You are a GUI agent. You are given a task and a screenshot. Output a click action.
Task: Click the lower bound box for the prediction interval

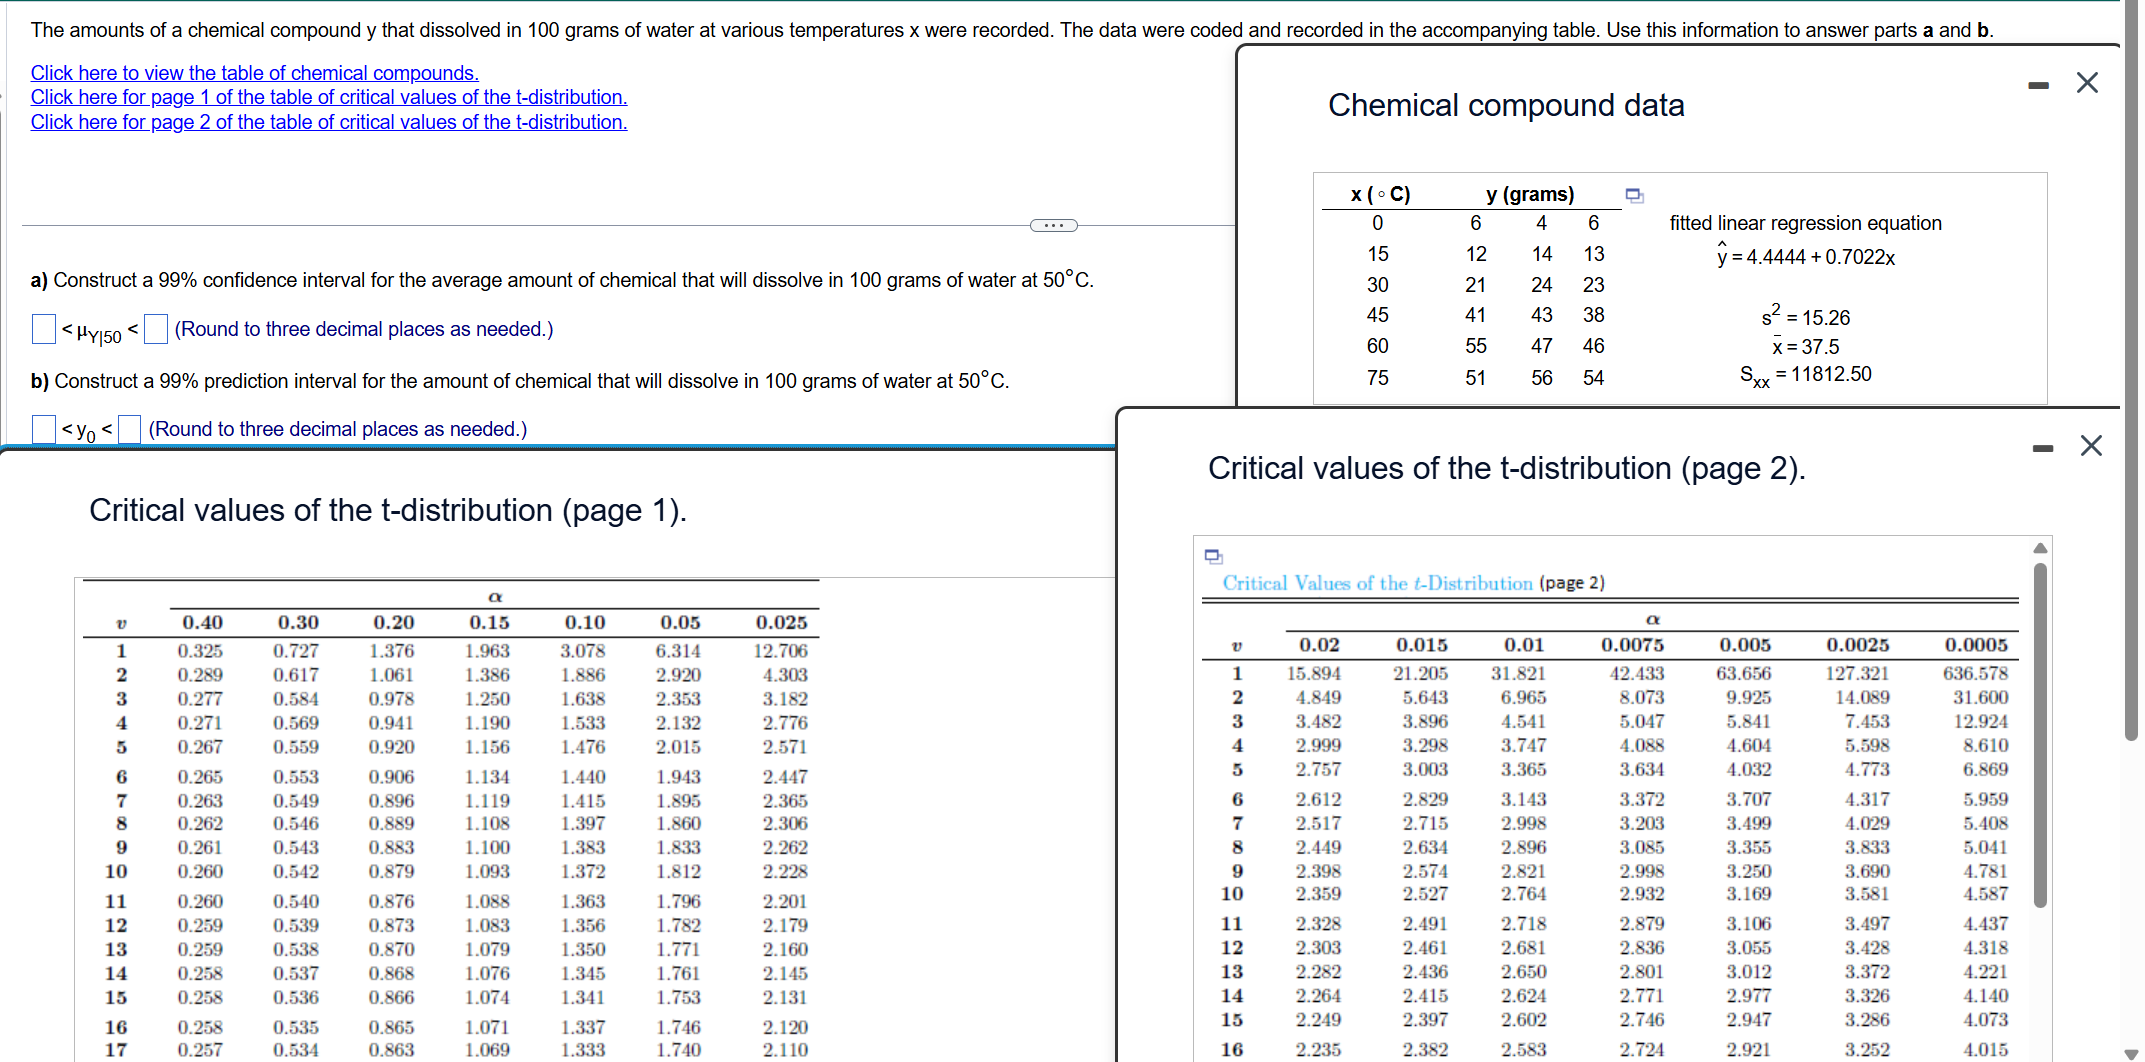pos(42,428)
